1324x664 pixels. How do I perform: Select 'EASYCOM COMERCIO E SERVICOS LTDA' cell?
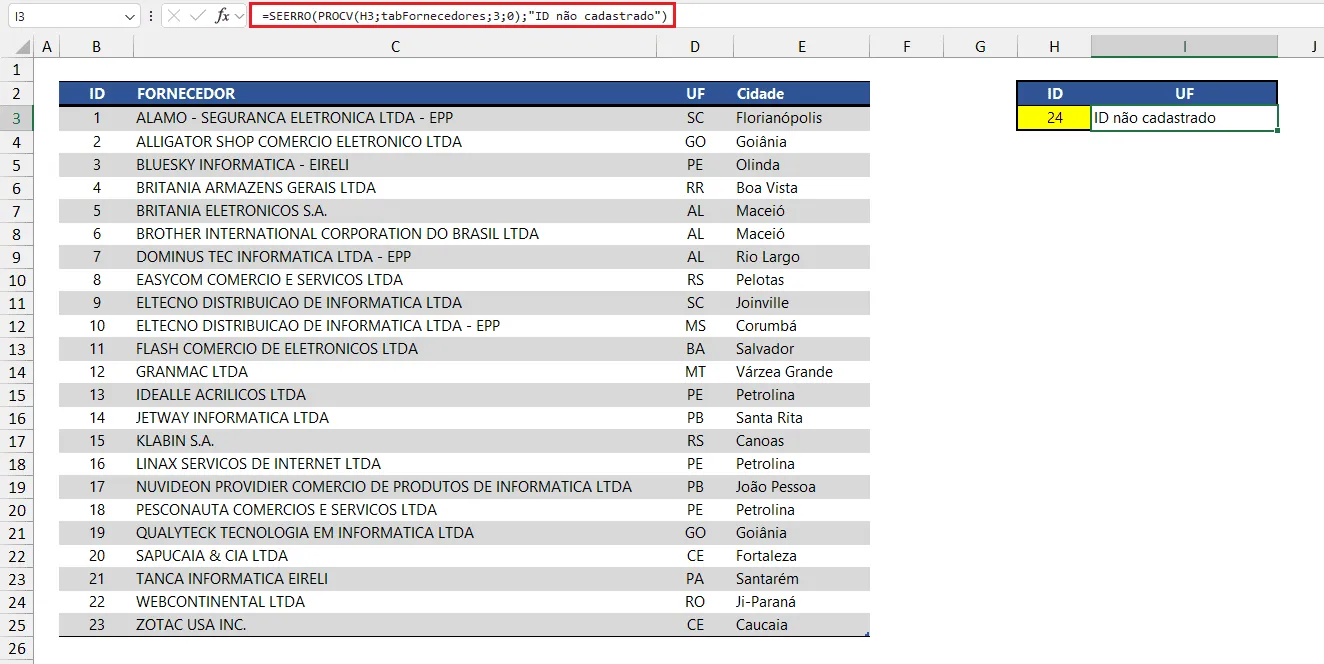[x=396, y=279]
